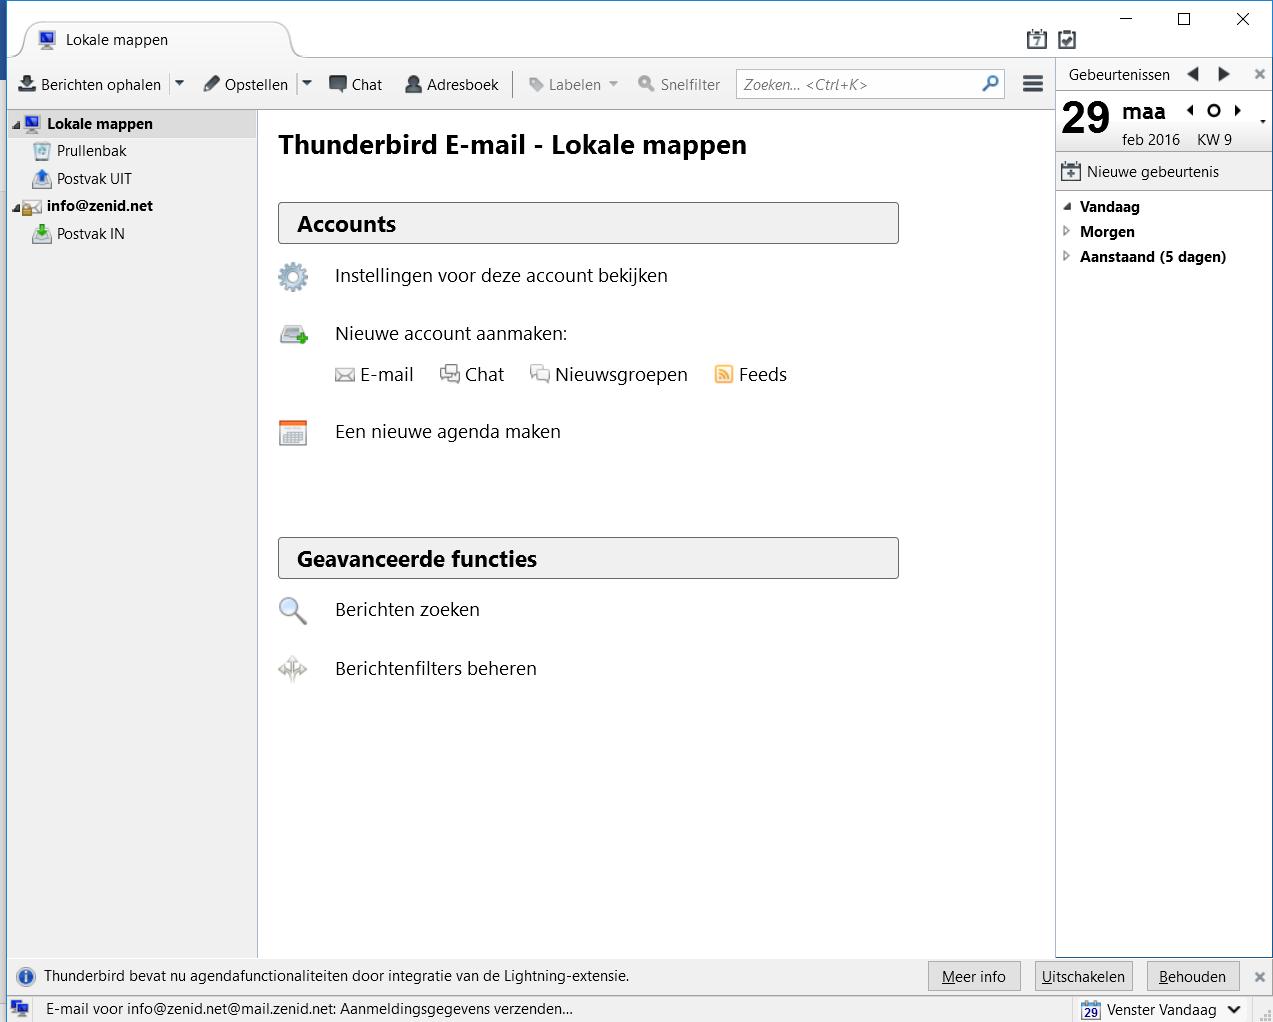Go to previous day in mini calendar
Screen dimensions: 1273x1022
coord(1190,111)
